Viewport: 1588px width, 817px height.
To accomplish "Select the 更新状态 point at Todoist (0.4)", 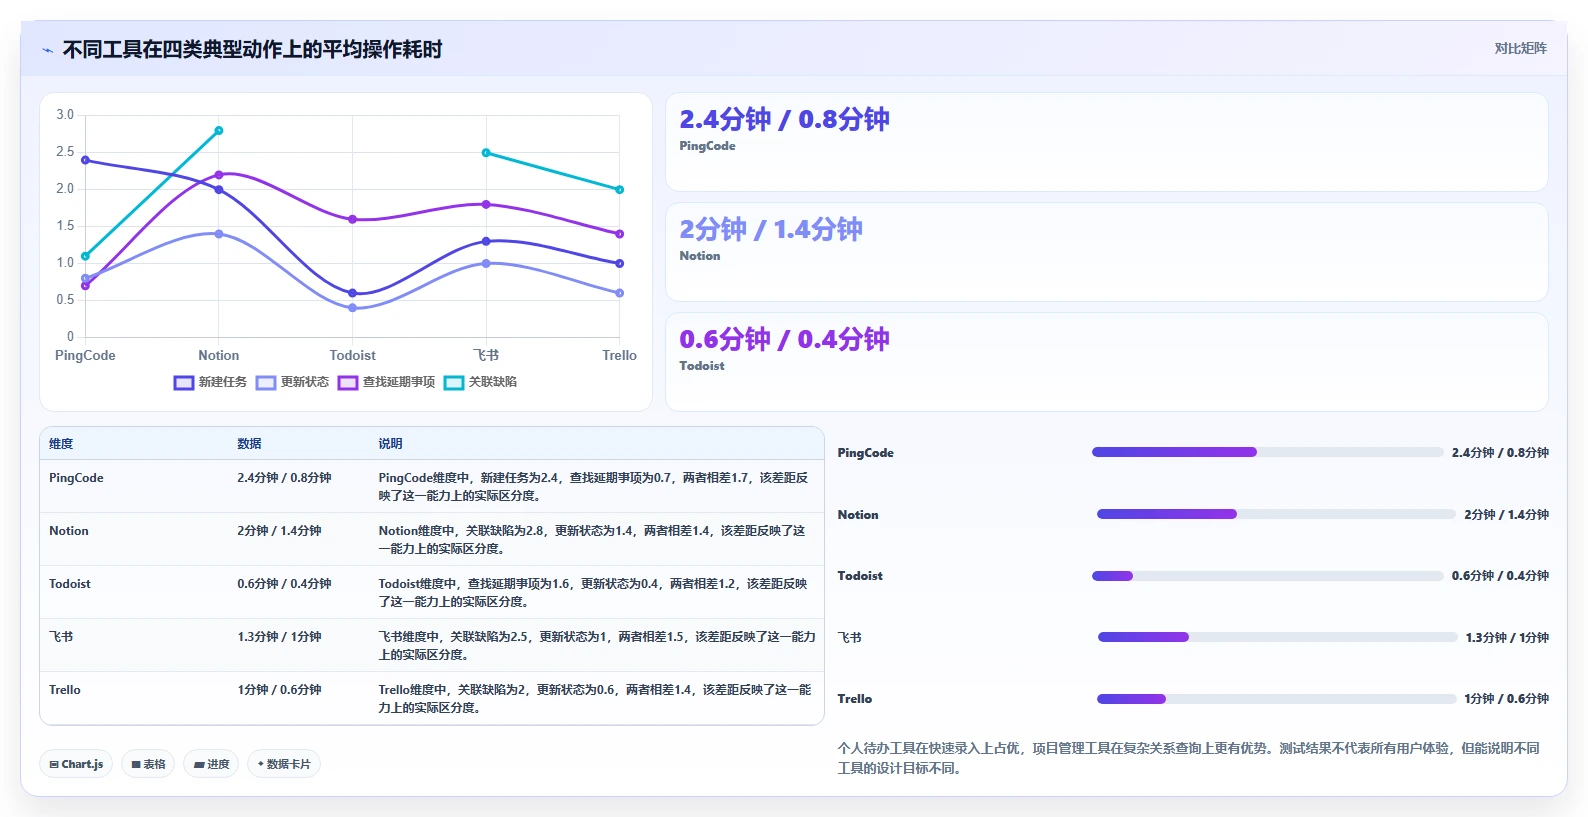I will (353, 308).
